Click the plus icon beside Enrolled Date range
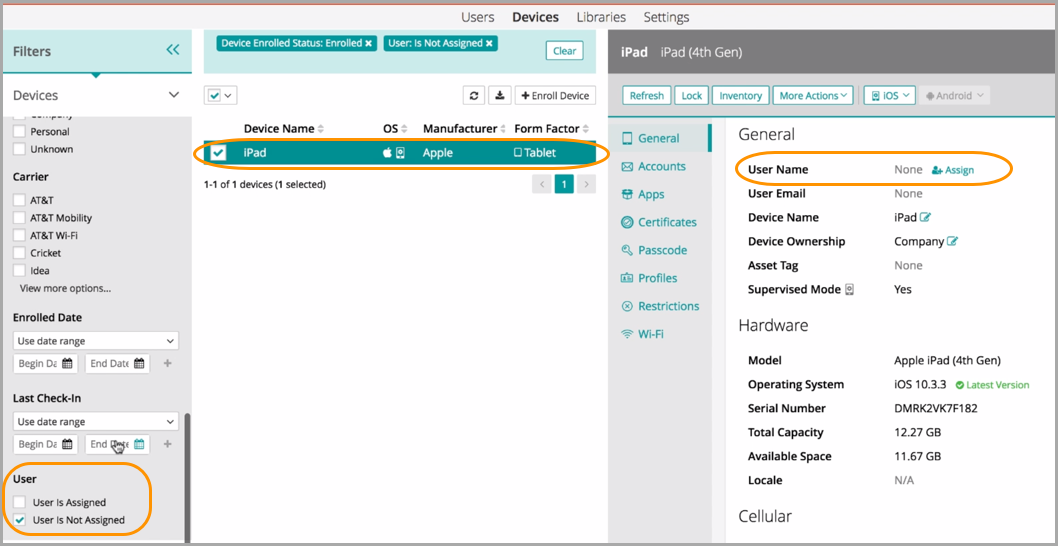 click(167, 364)
